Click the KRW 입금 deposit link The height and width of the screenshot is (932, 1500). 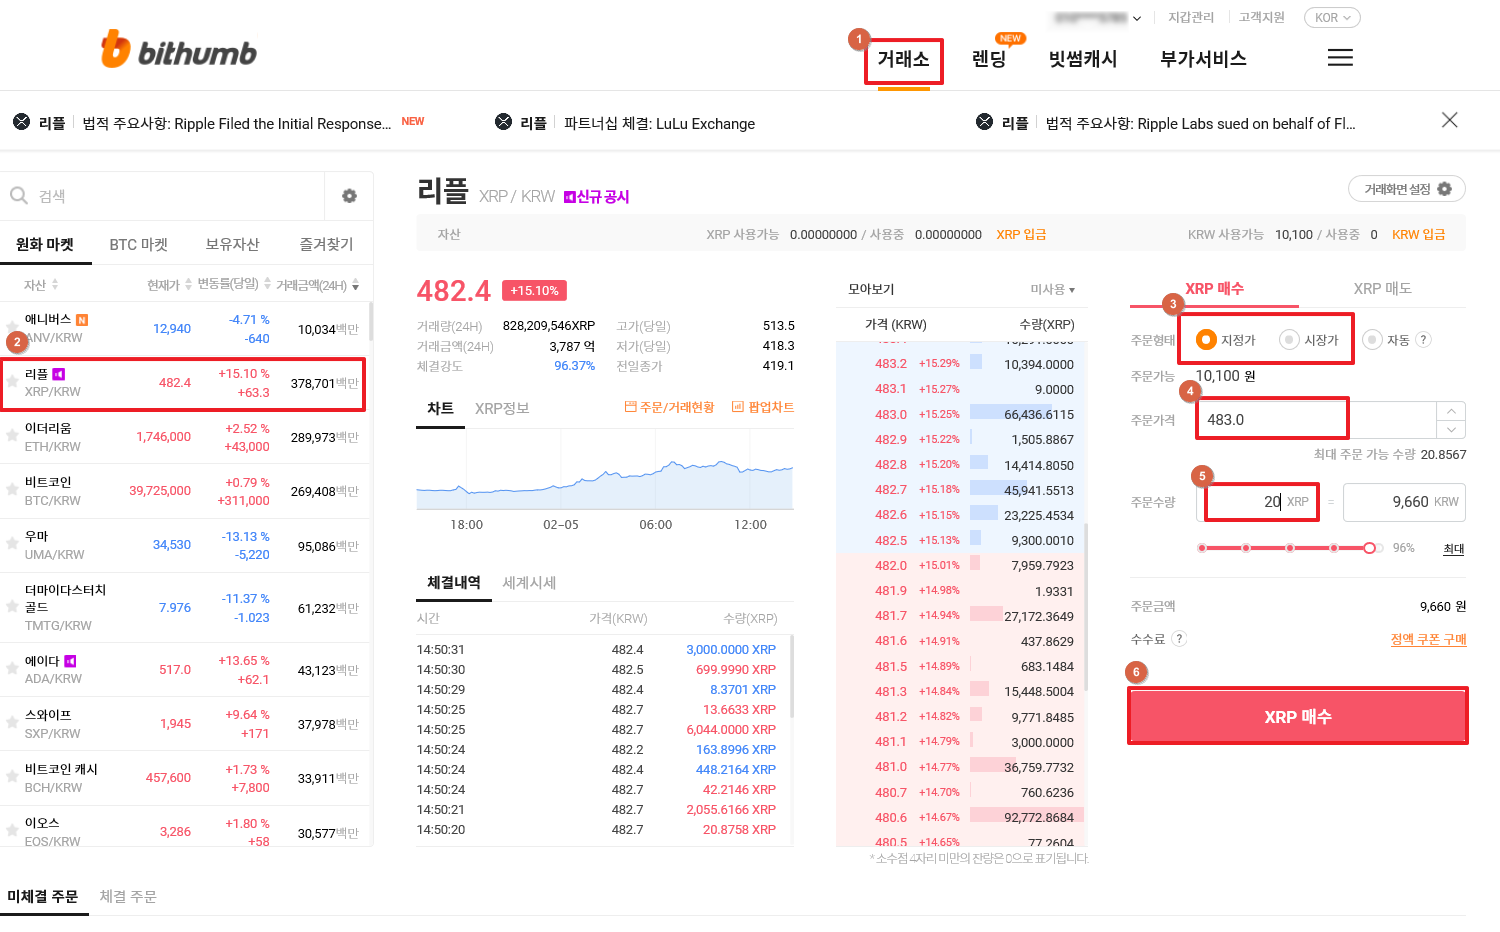click(1418, 234)
